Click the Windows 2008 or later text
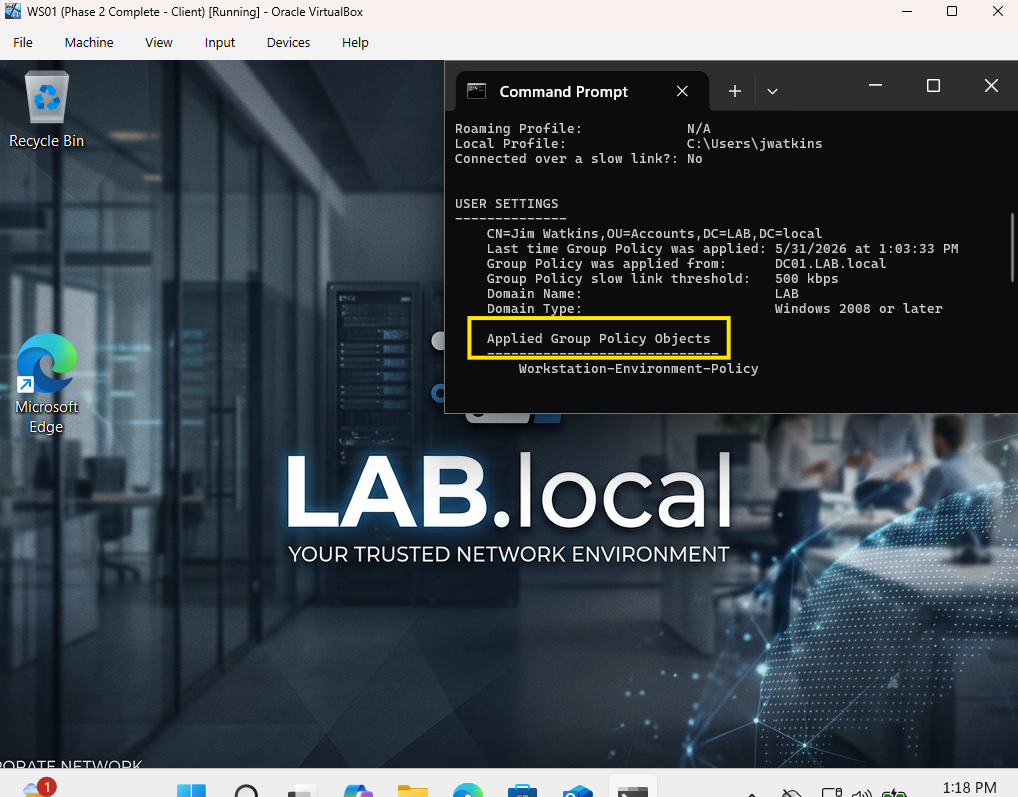Screen dimensions: 1018x797 click(858, 308)
